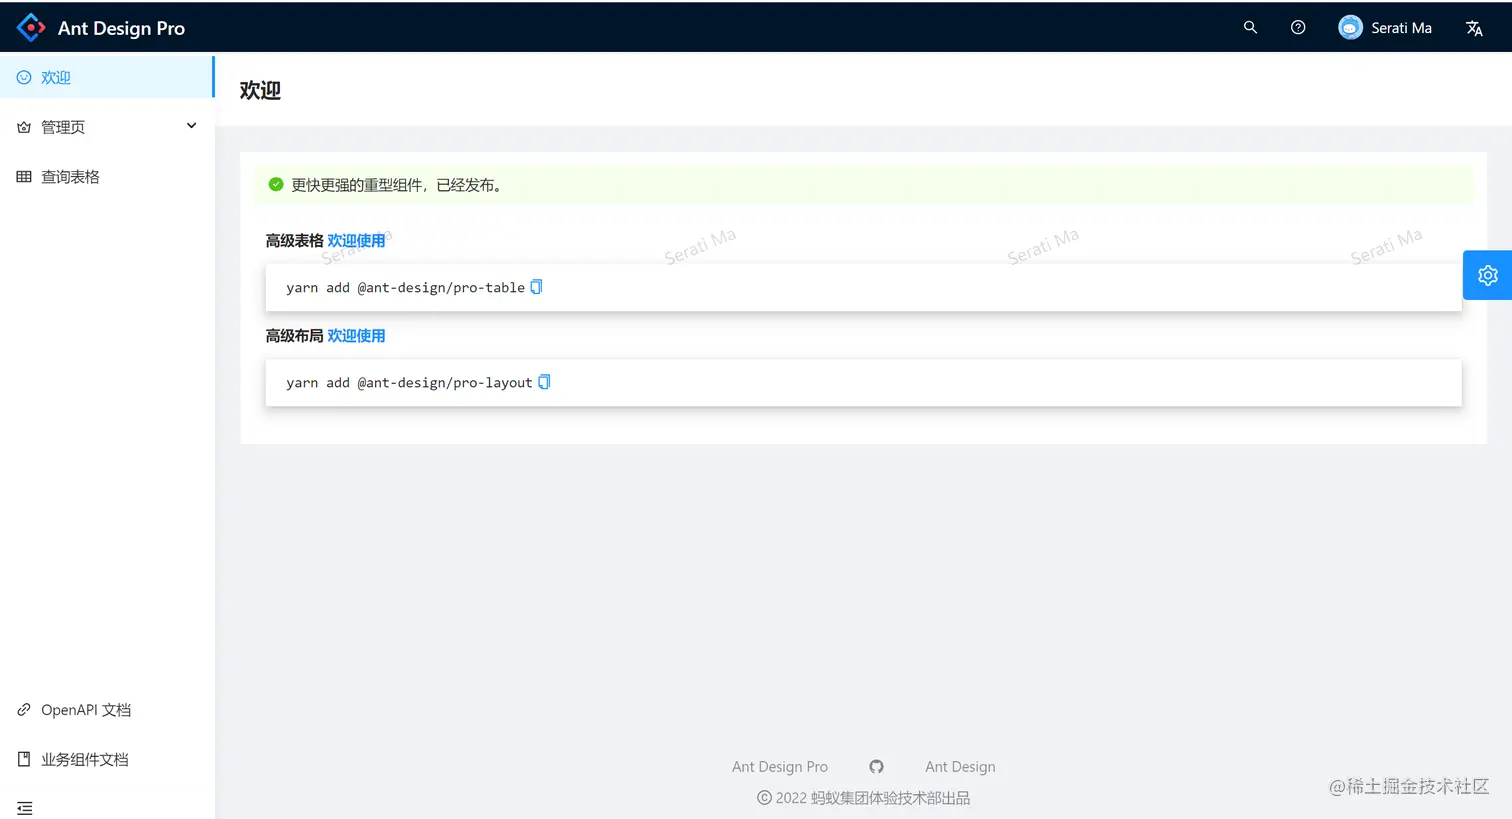Click the yarn add pro-table code text
The width and height of the screenshot is (1512, 819).
coord(405,288)
